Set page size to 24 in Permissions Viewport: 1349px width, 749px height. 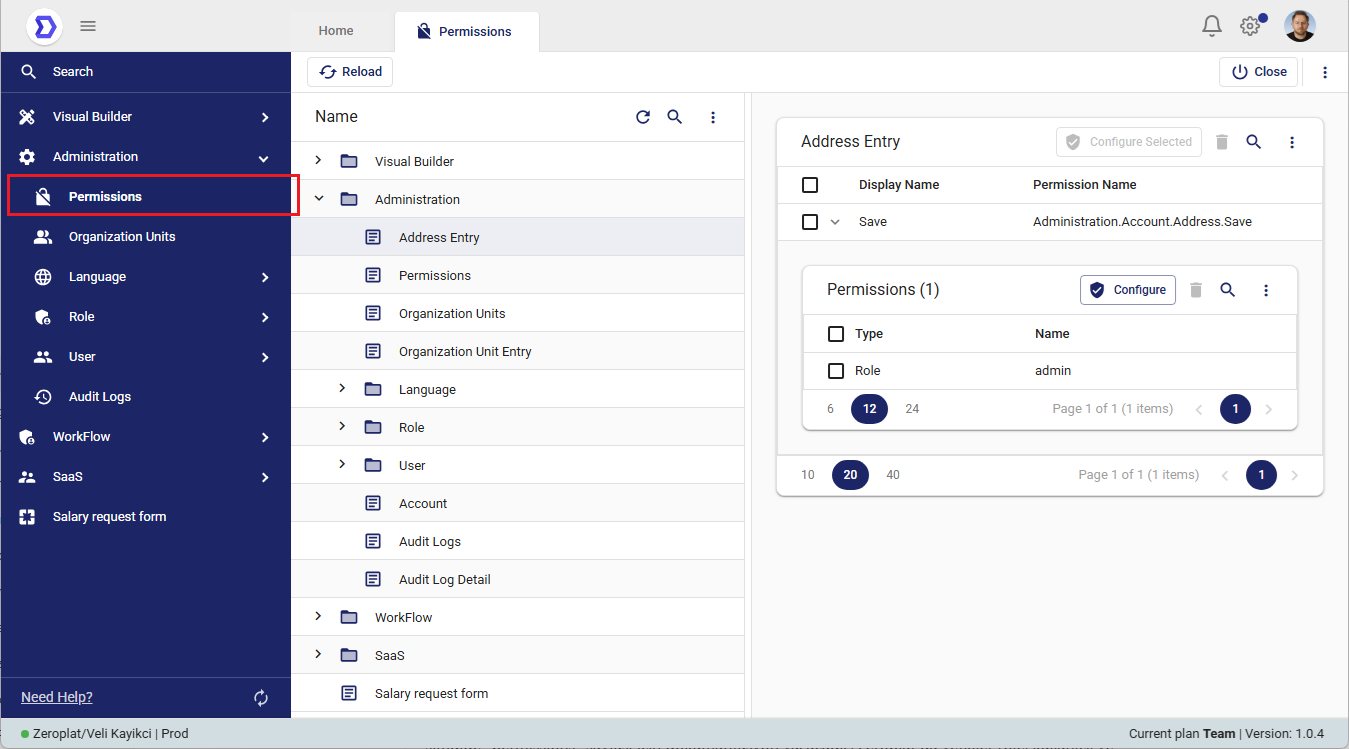[x=912, y=409]
